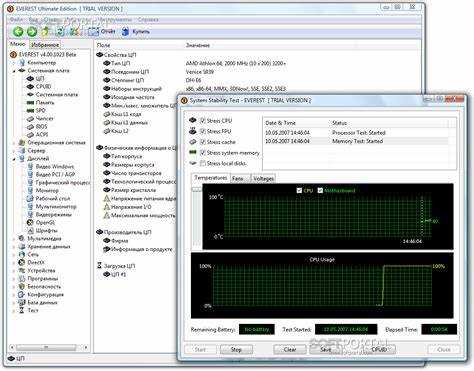
Task: Click the Stress CPU chip icon
Action: 193,120
